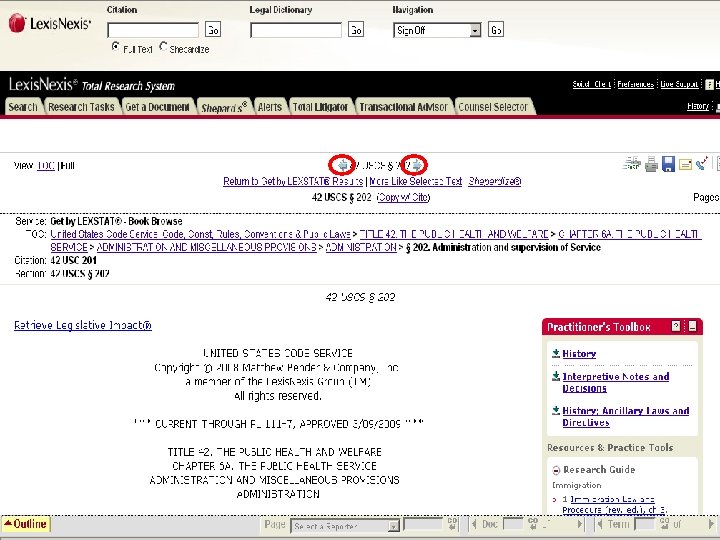Viewport: 720px width, 540px height.
Task: Click the FAST Print icon
Action: [632, 163]
